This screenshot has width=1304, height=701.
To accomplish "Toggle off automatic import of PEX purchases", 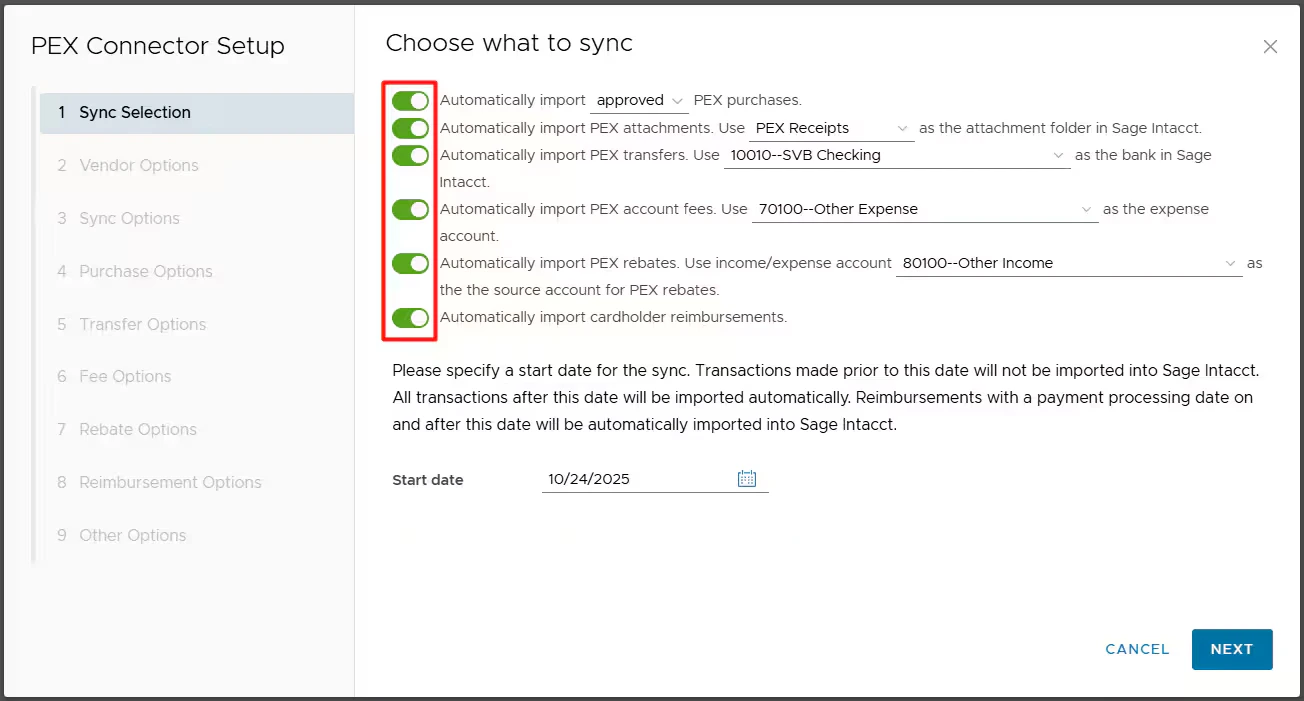I will 410,101.
